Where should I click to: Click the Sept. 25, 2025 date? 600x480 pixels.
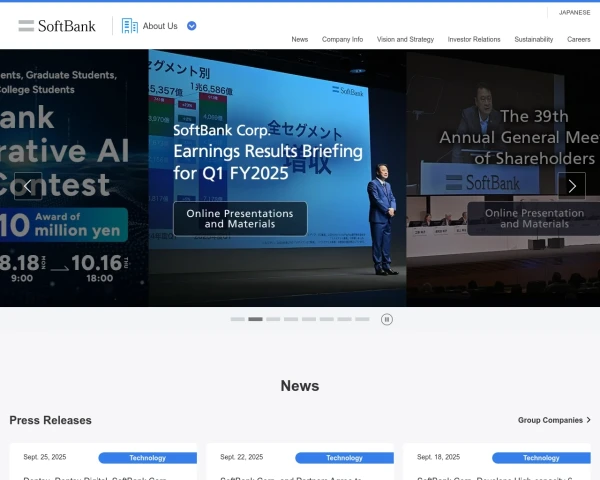[x=45, y=457]
